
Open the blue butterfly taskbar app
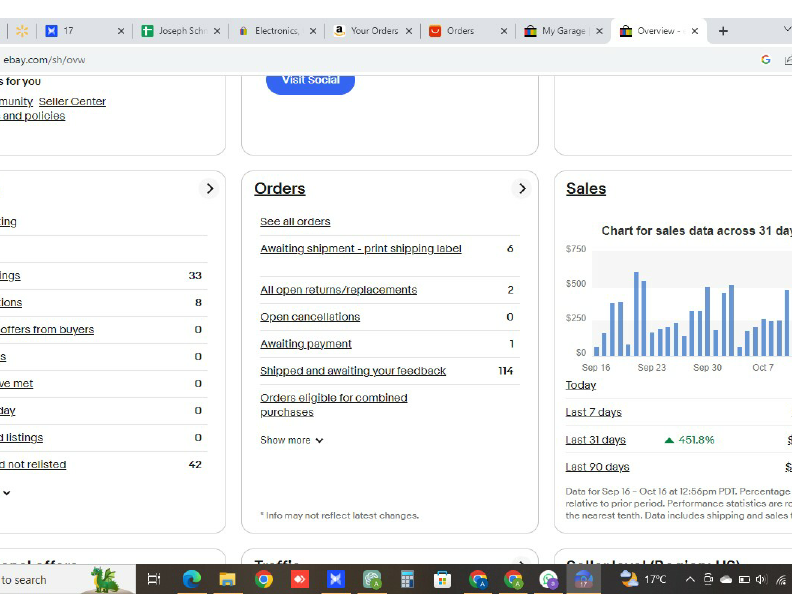pos(335,579)
